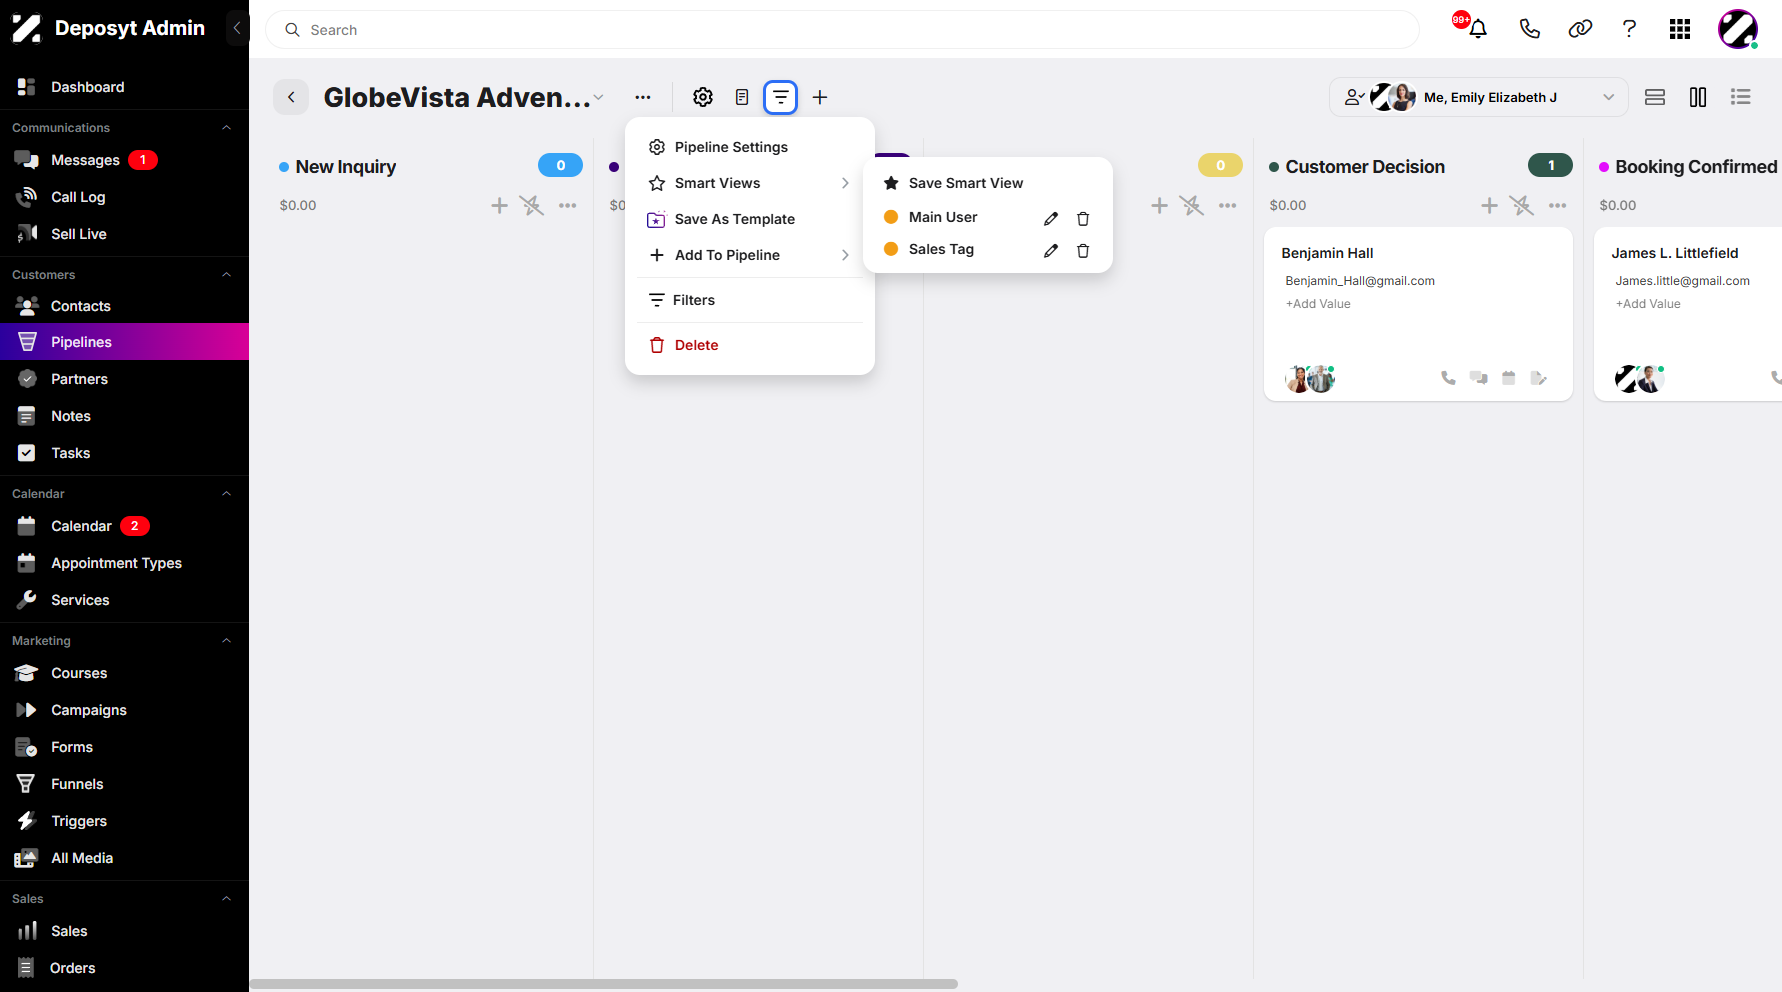Open the three-dots menu next to pipeline title
Viewport: 1782px width, 992px height.
643,97
